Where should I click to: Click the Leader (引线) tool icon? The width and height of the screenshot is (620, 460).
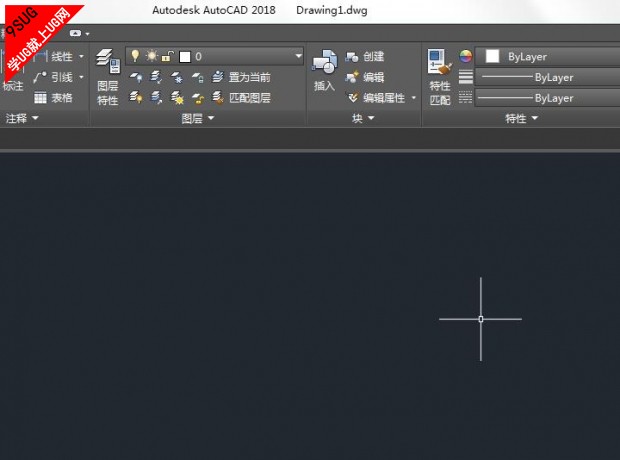(40, 77)
